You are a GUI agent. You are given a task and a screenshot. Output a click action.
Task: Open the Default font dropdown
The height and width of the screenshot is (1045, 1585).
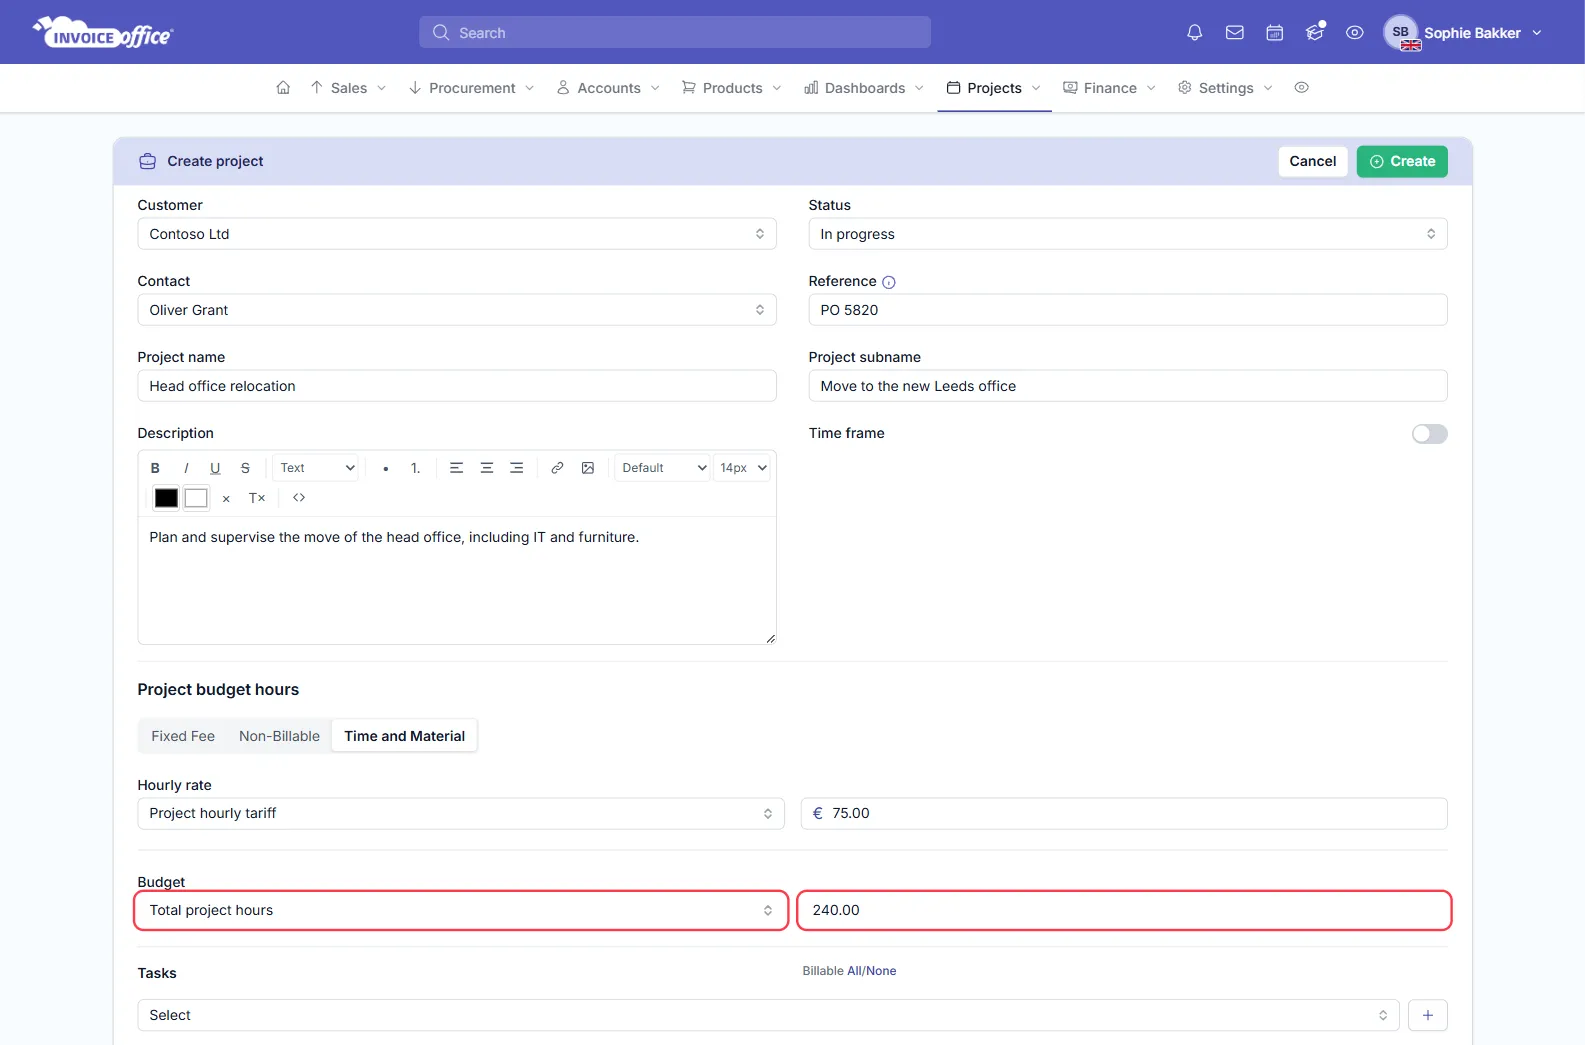click(x=662, y=468)
